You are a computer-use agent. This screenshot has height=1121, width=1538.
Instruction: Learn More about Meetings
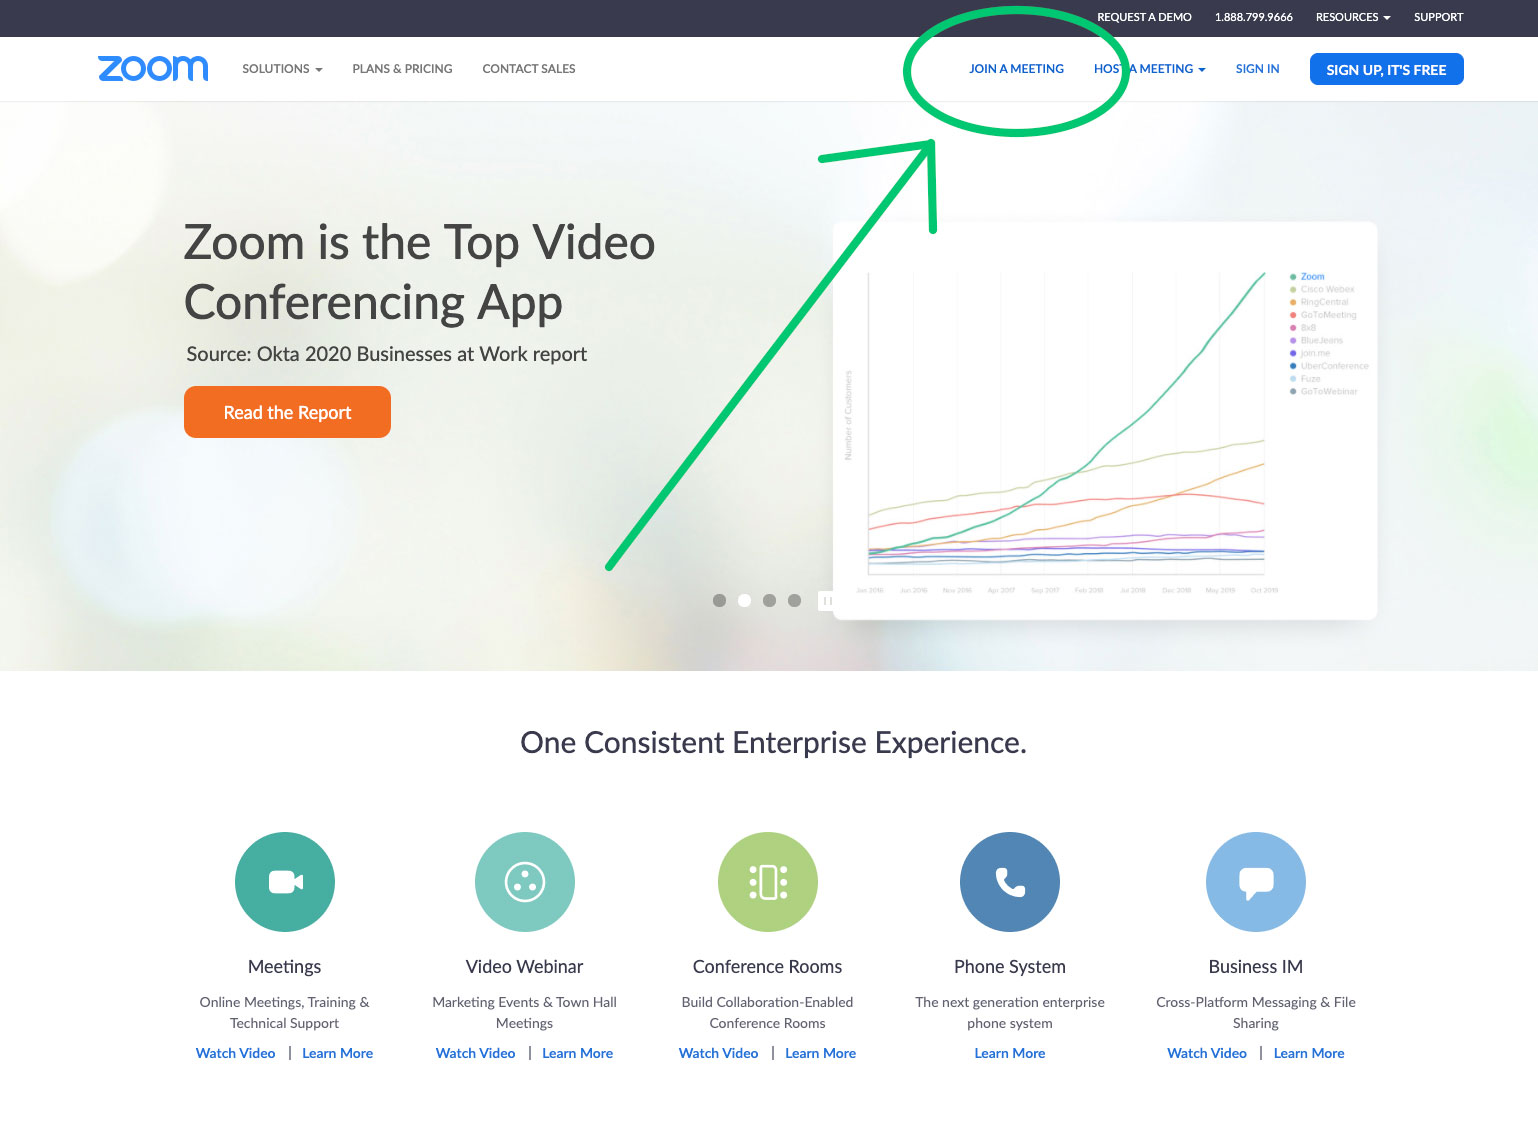pos(337,1053)
